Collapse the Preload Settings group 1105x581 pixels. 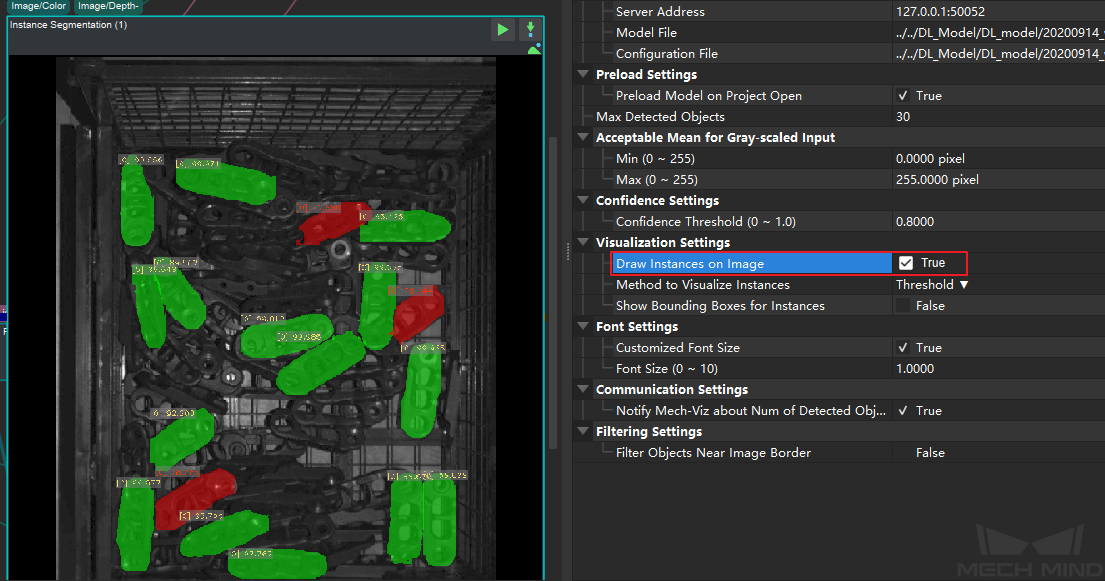point(584,75)
